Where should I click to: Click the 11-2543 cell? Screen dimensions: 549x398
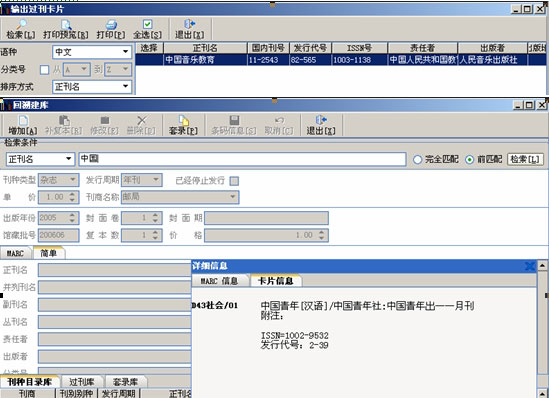(x=268, y=60)
